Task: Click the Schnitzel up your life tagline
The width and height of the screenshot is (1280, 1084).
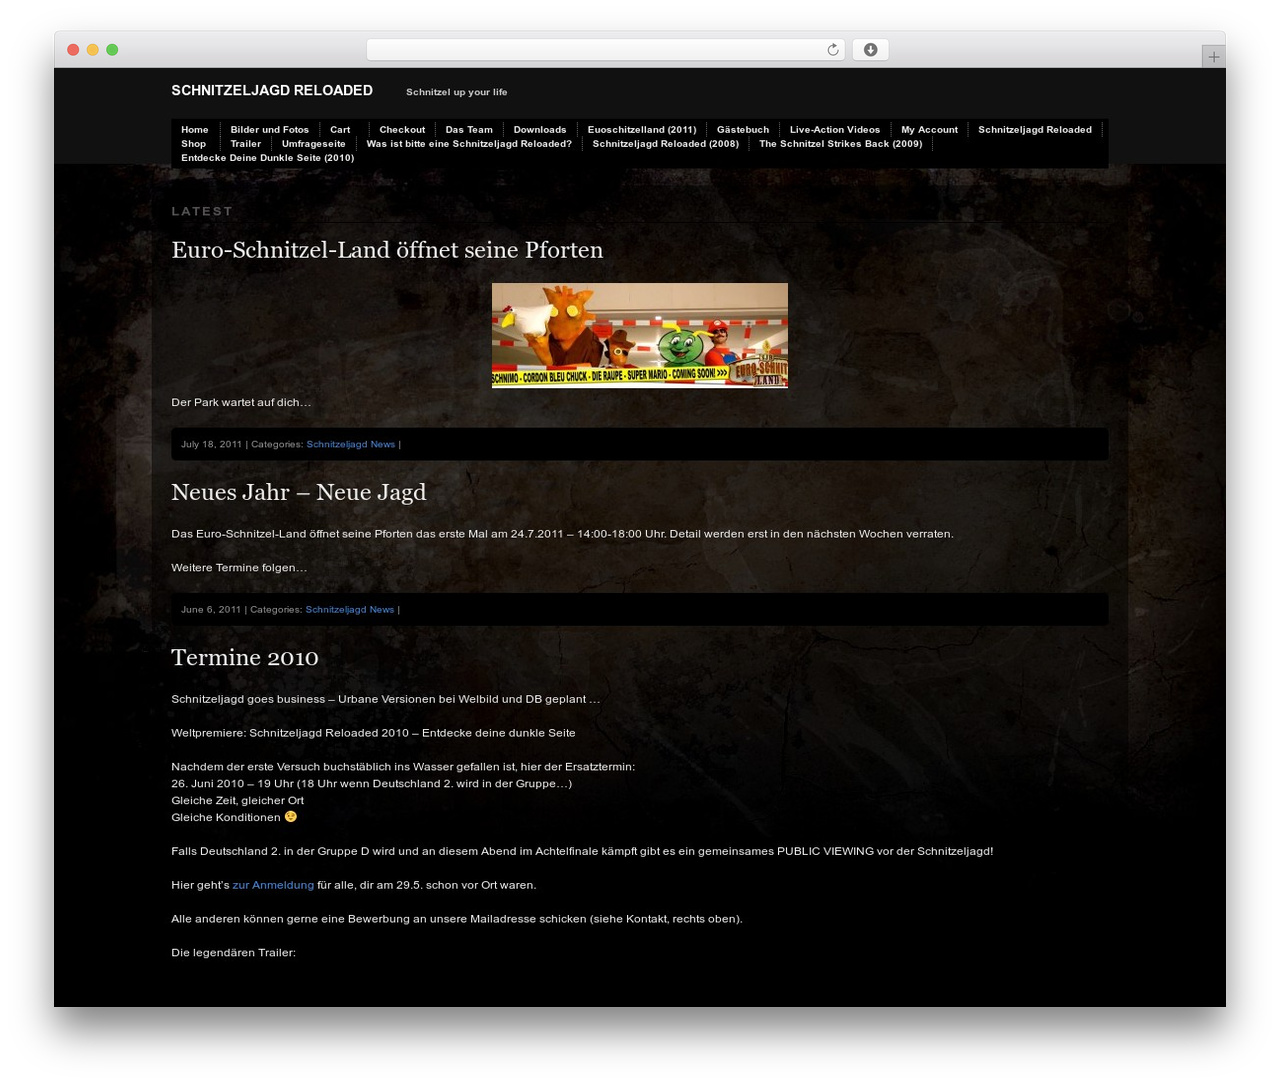Action: 457,92
